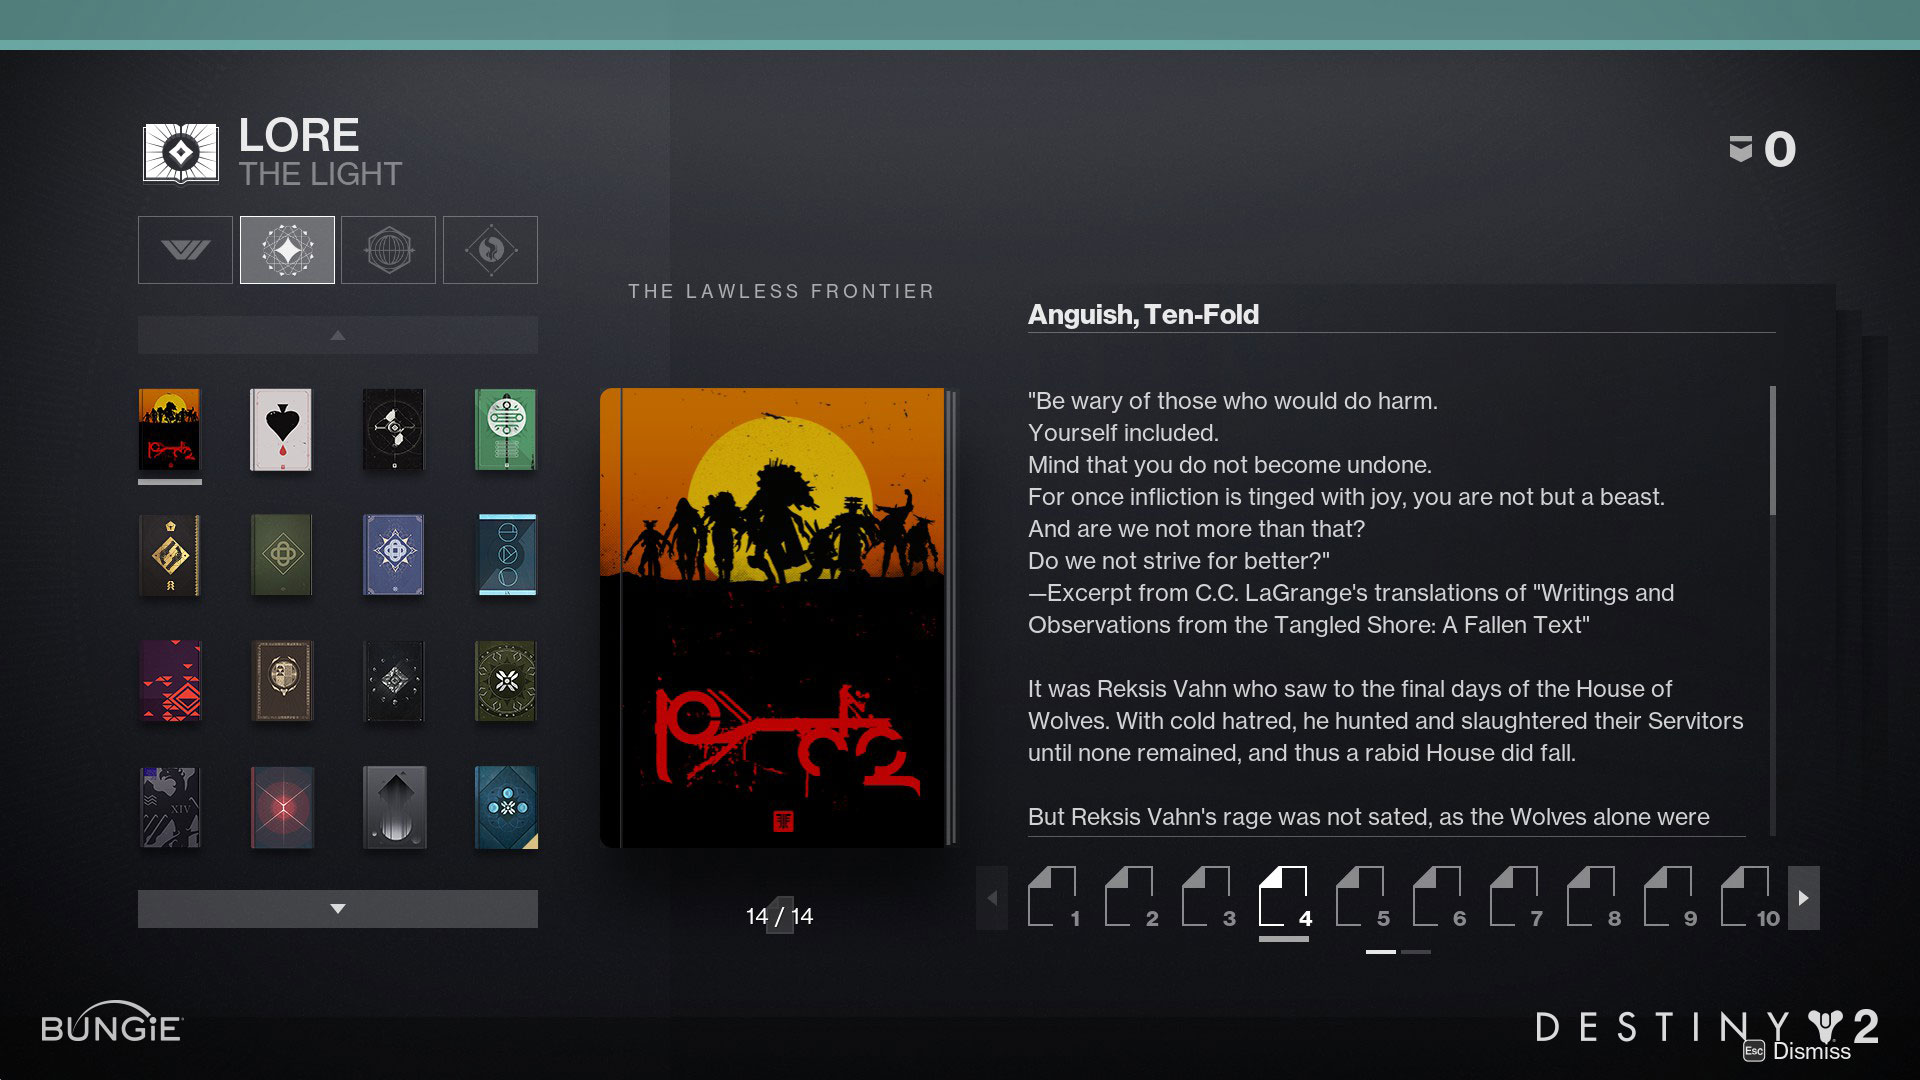Image resolution: width=1920 pixels, height=1080 pixels.
Task: Click the large Lawless Frontier book cover
Action: coord(778,618)
